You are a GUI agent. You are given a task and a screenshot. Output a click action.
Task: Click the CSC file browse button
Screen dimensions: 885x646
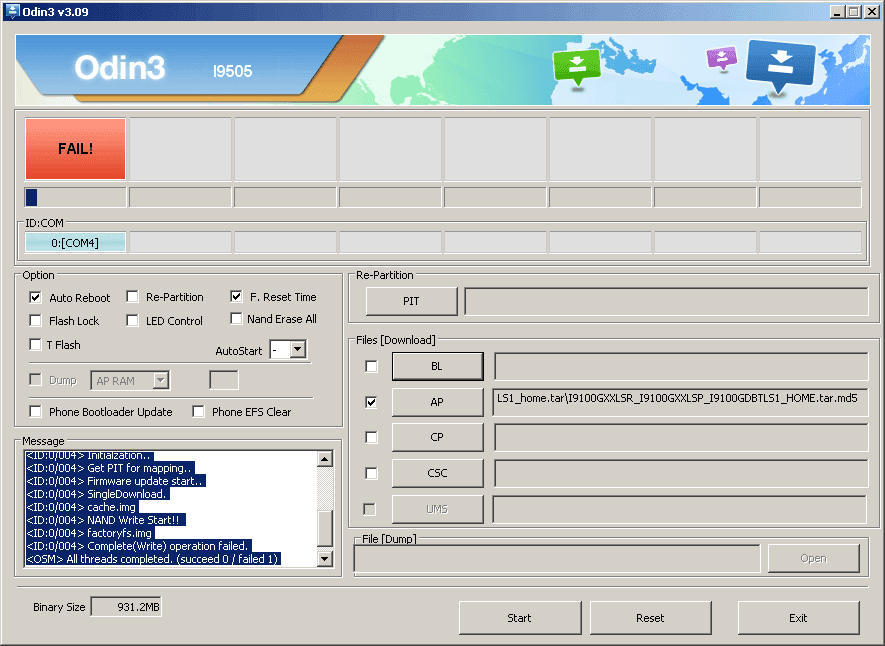pos(437,473)
